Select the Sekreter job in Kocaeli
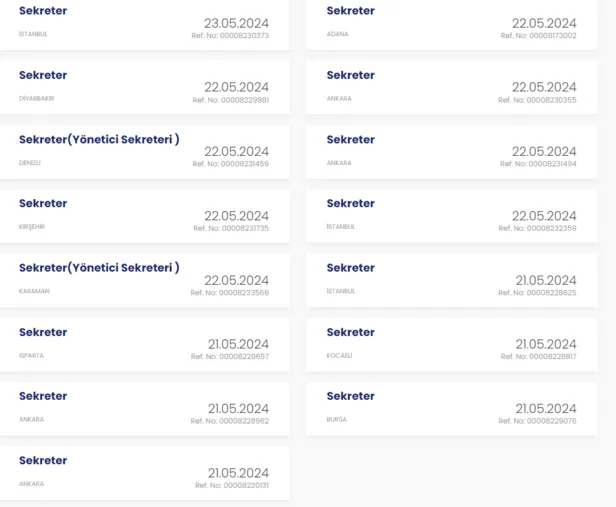This screenshot has height=507, width=616. (351, 332)
